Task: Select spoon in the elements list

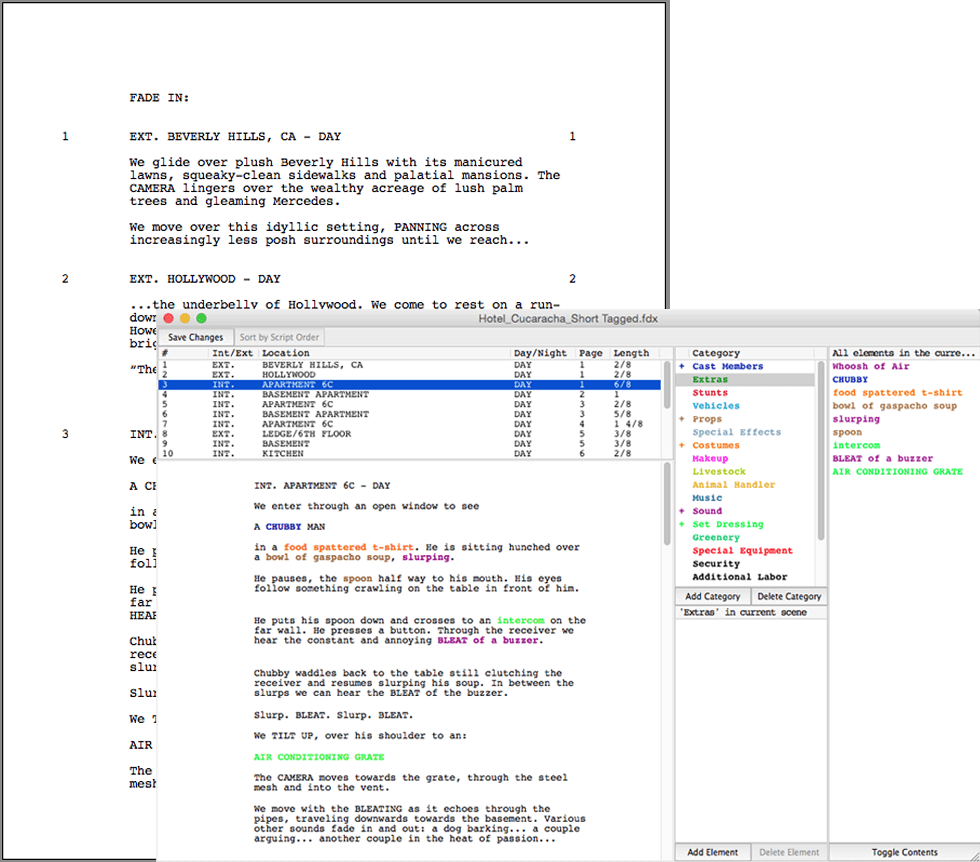Action: coord(847,432)
